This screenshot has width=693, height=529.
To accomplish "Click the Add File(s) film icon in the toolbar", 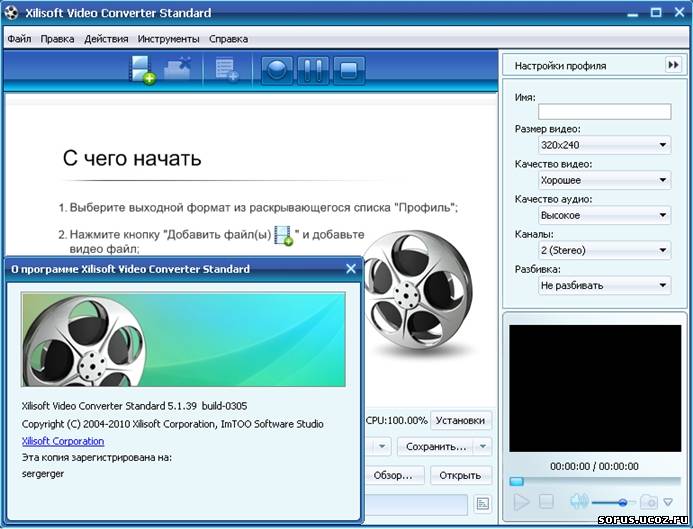I will coord(142,69).
